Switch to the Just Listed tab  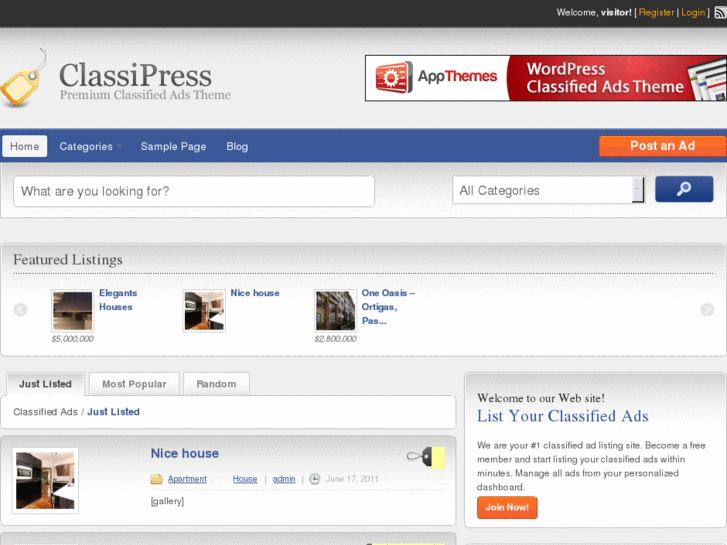point(45,384)
